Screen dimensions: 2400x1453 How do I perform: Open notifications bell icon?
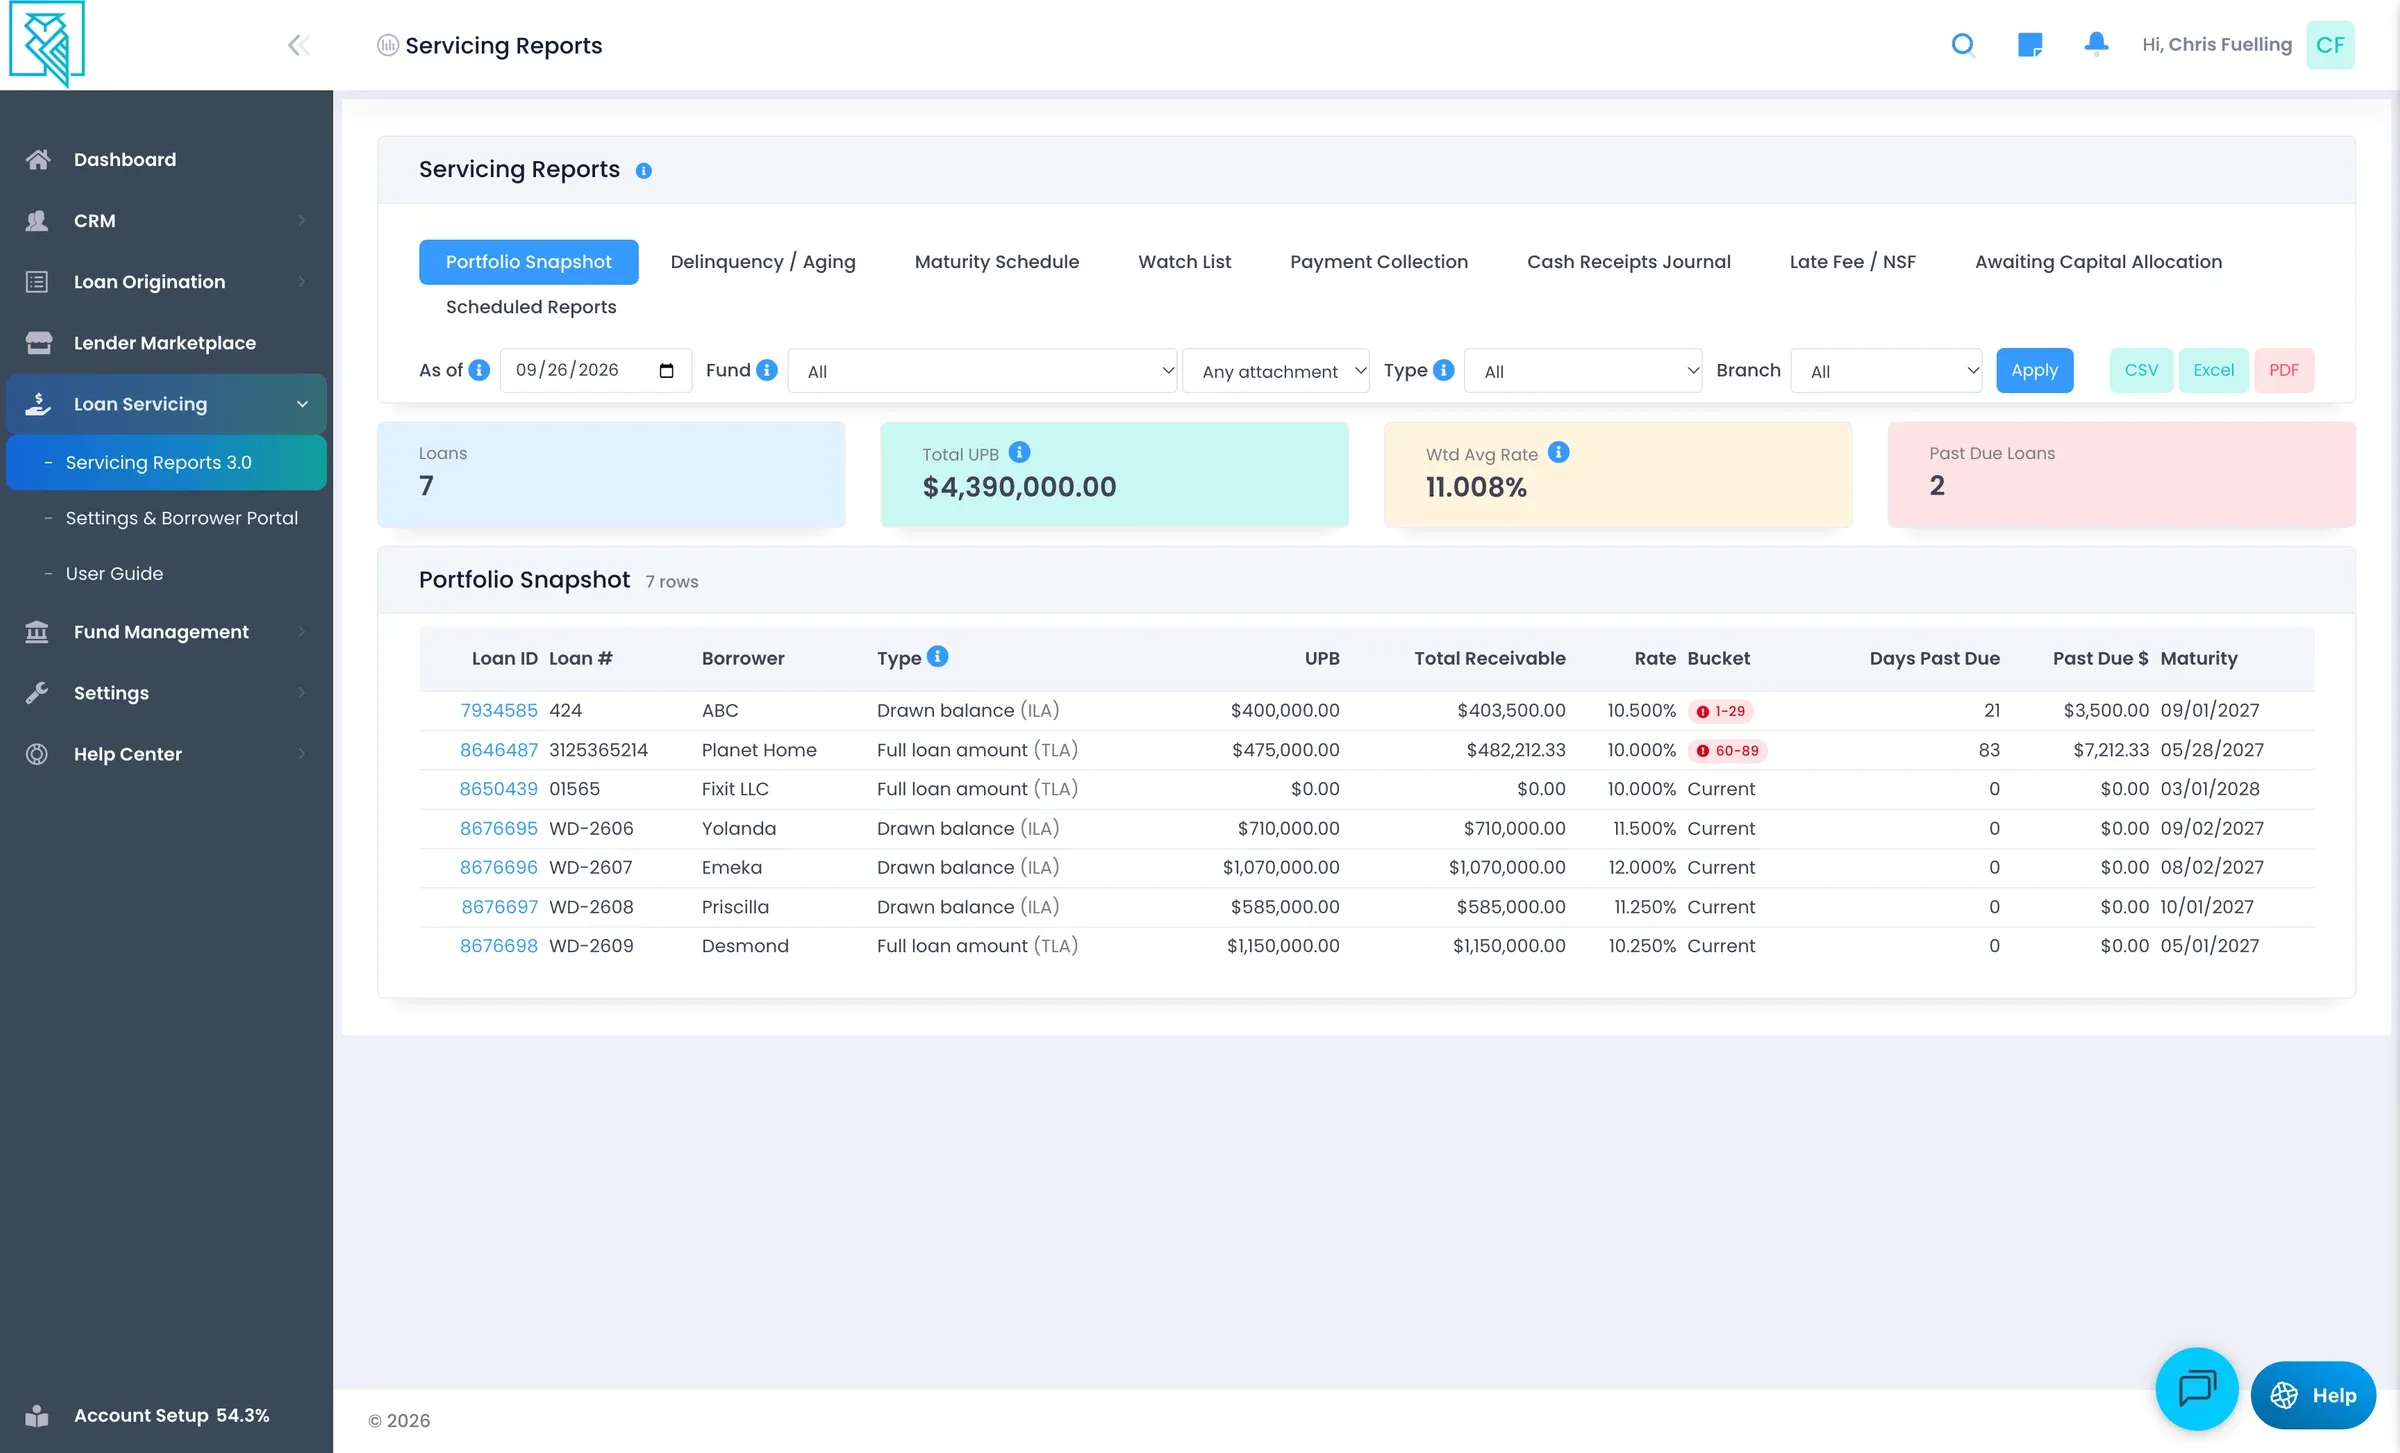coord(2096,44)
